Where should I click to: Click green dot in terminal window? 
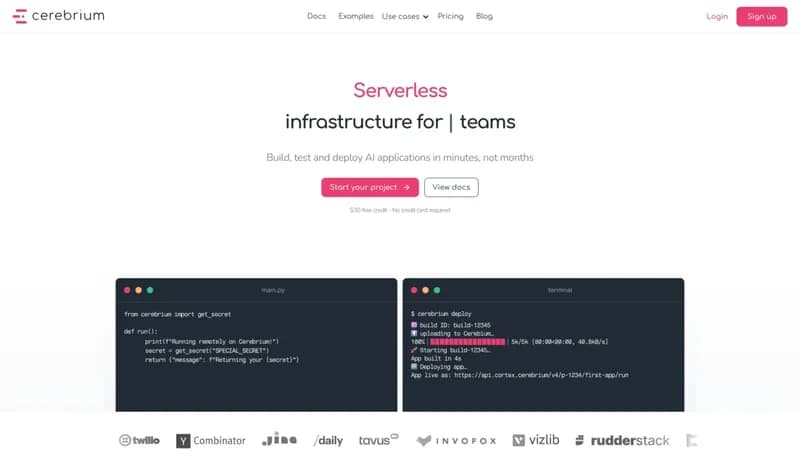(x=437, y=290)
